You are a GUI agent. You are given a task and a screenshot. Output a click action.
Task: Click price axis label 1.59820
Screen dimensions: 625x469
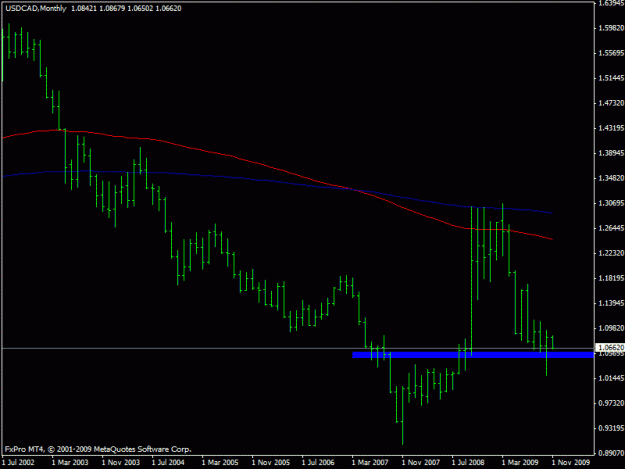pyautogui.click(x=611, y=28)
